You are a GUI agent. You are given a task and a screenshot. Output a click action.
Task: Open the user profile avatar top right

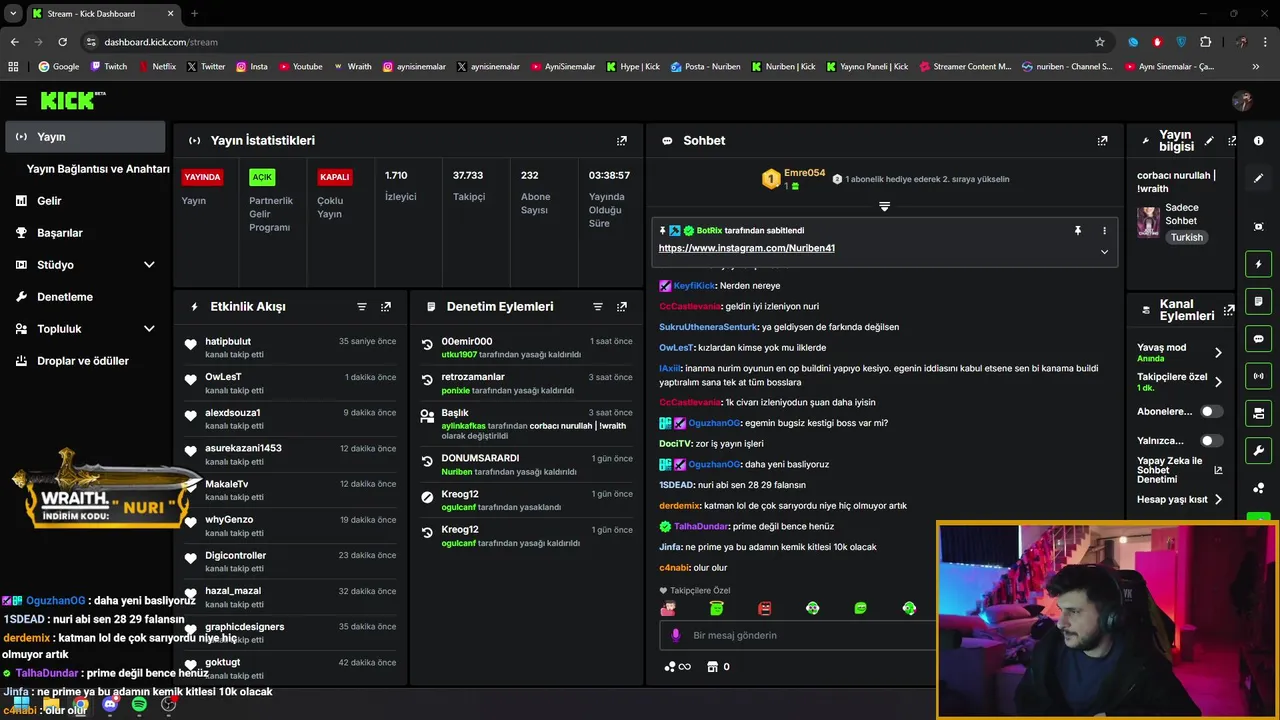tap(1242, 101)
